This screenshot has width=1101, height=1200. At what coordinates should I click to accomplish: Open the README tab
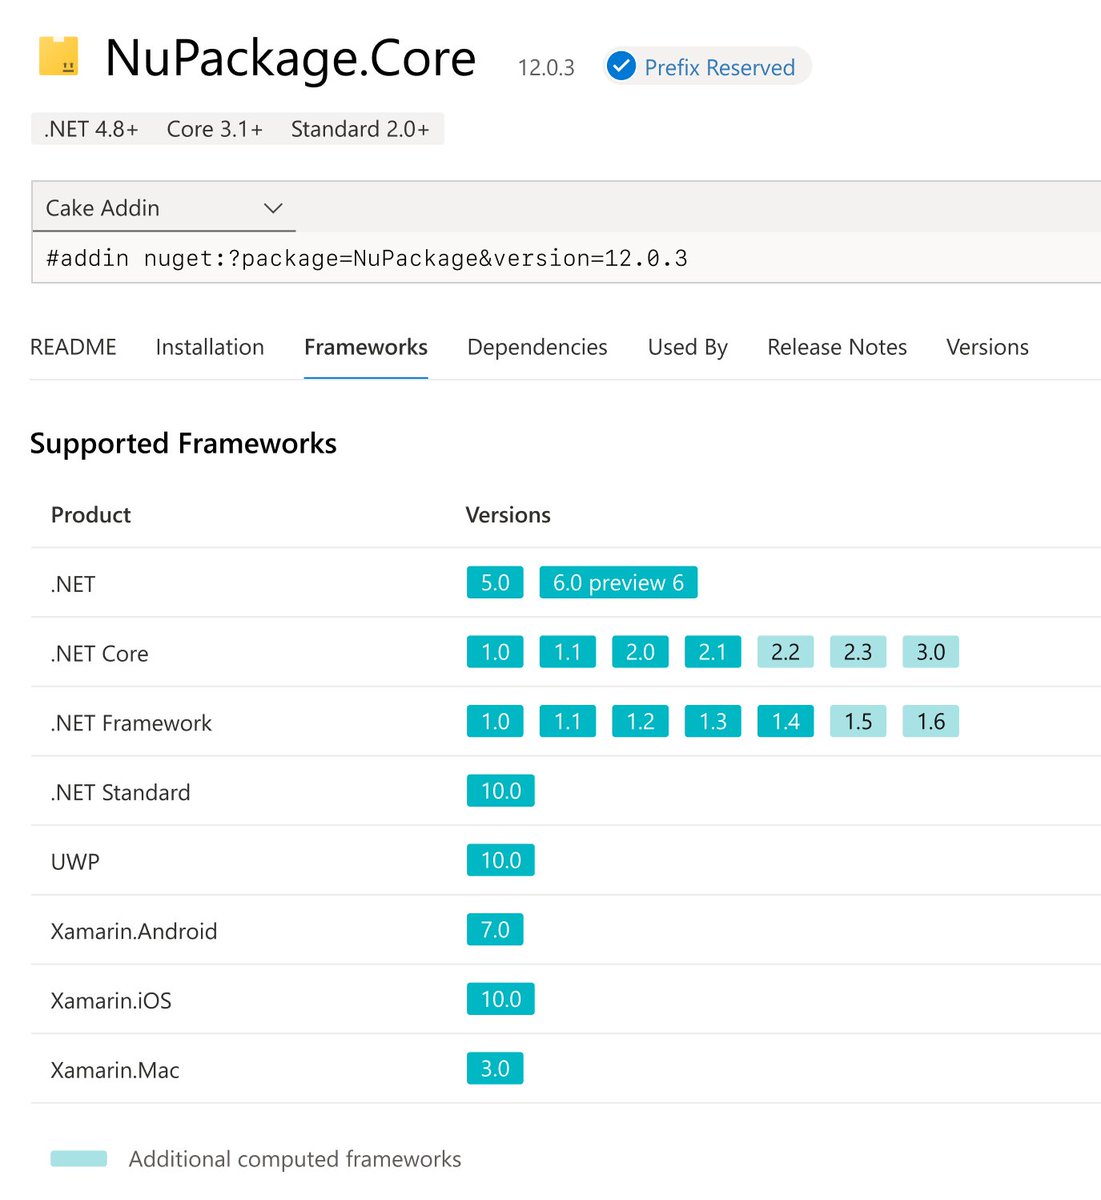coord(73,347)
